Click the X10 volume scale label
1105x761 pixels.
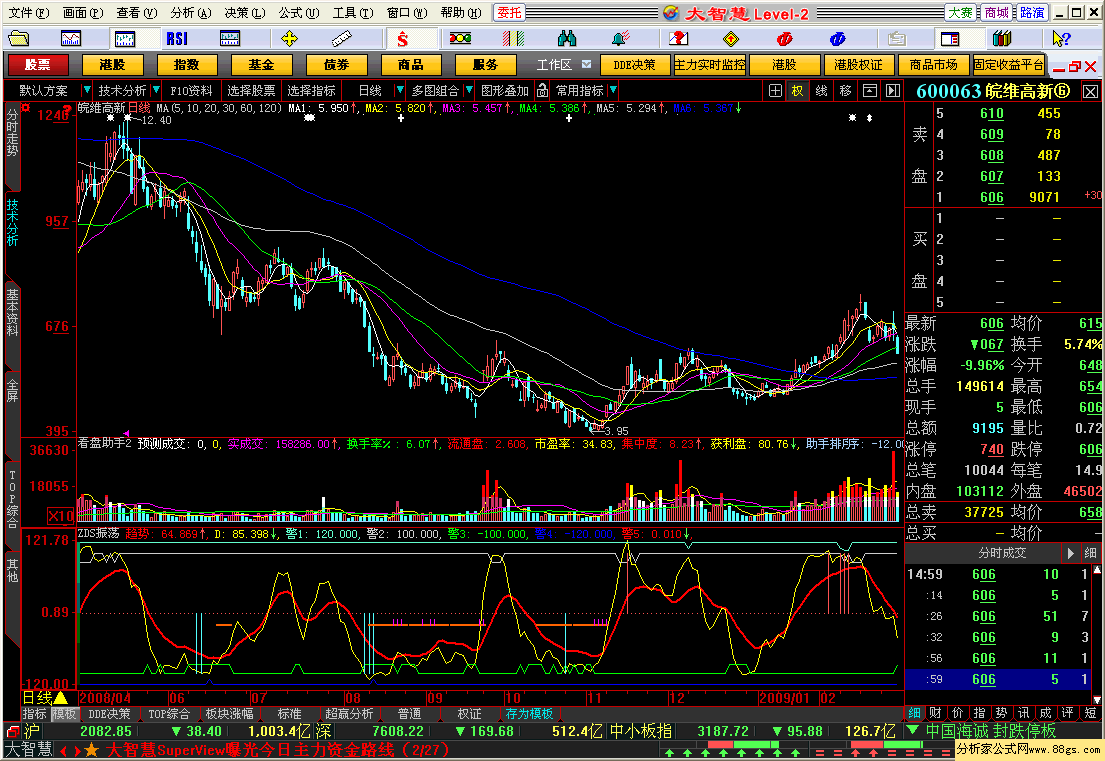point(61,516)
